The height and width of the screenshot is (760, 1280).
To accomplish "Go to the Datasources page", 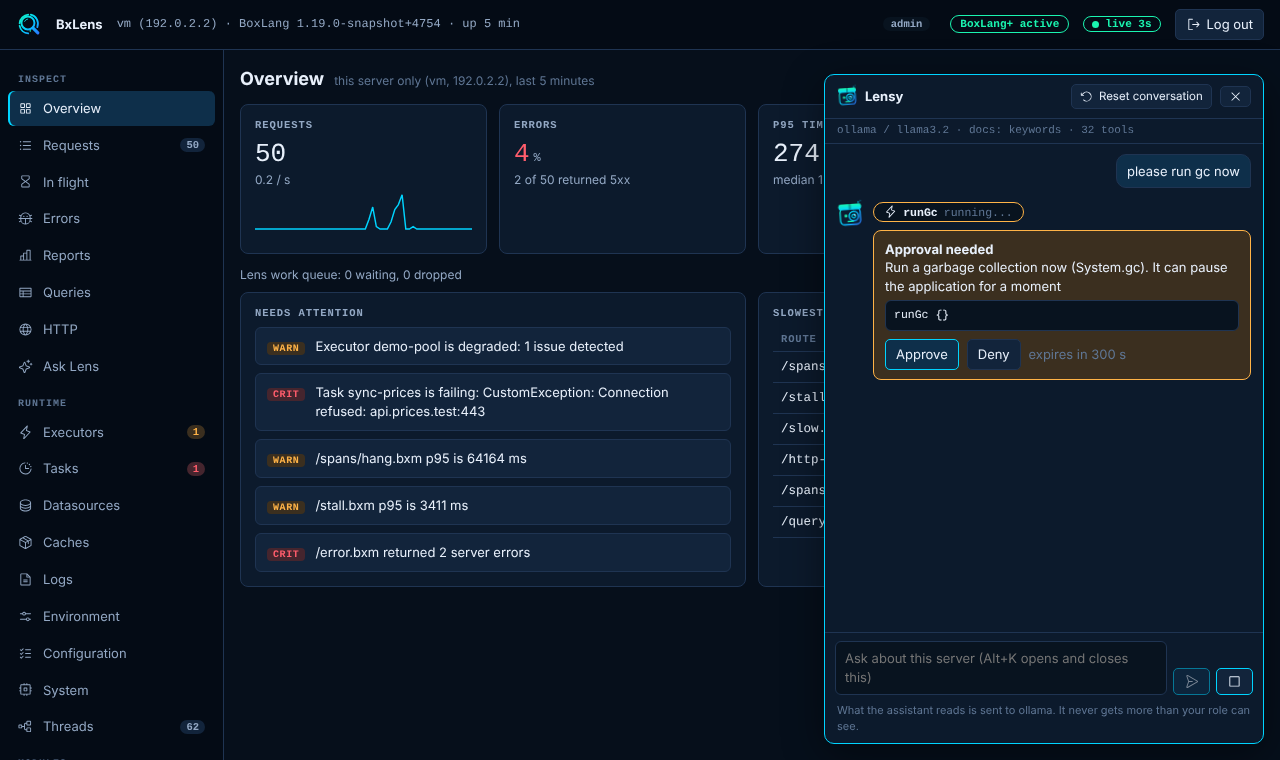I will point(111,505).
